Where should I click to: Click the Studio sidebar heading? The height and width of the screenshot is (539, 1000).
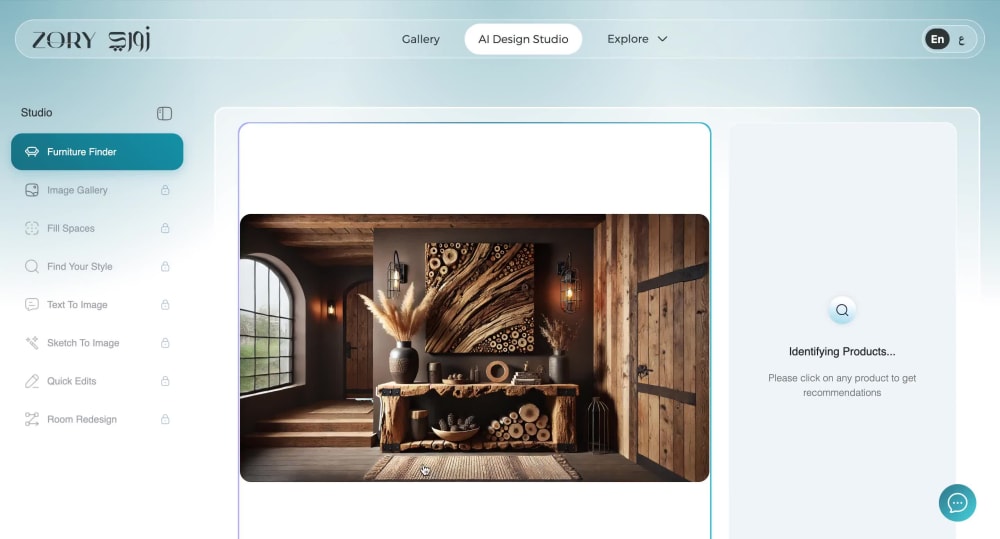tap(36, 113)
